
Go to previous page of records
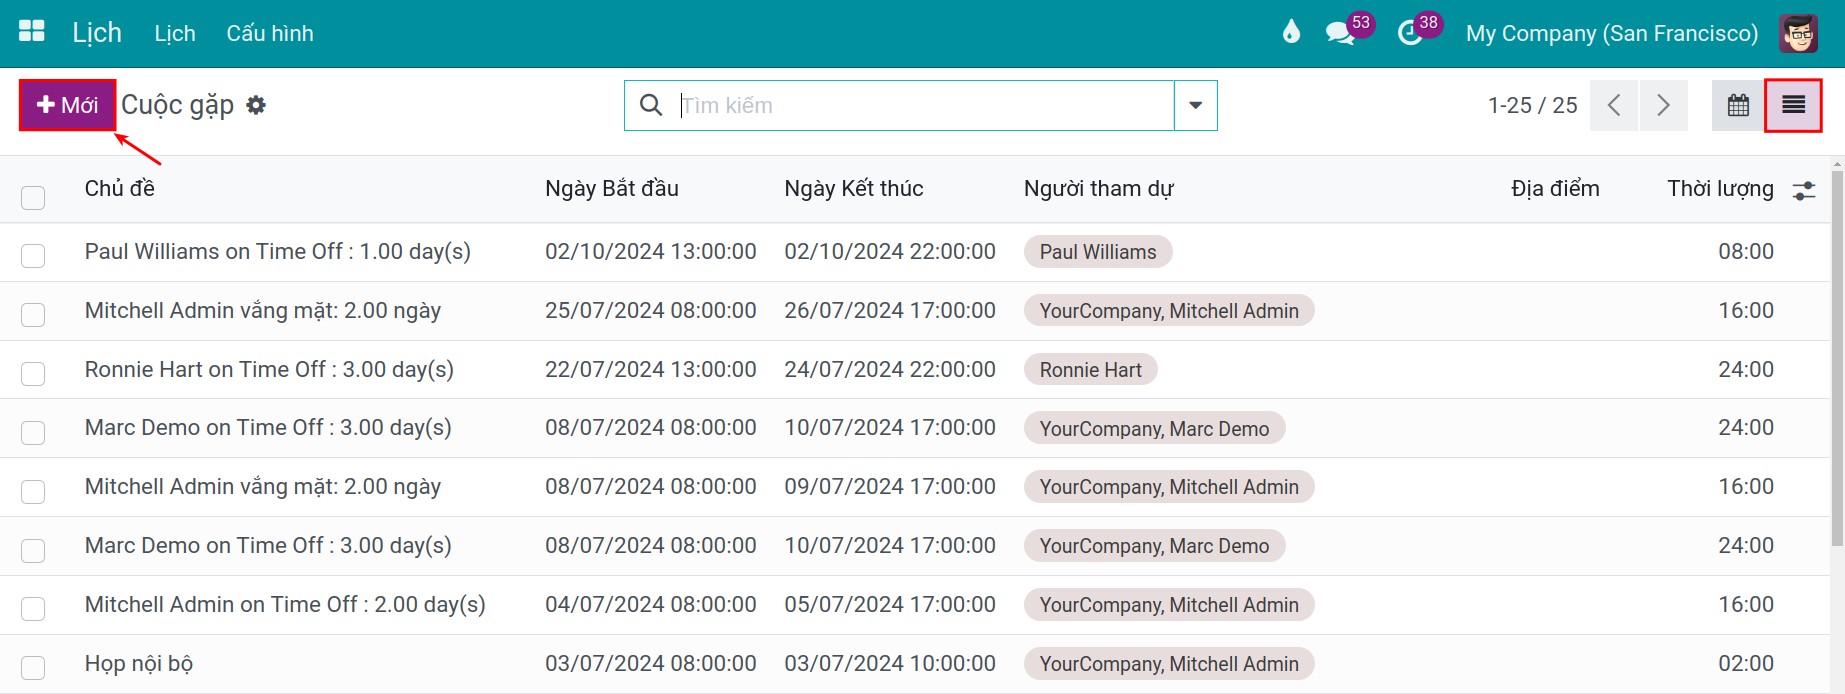1614,105
